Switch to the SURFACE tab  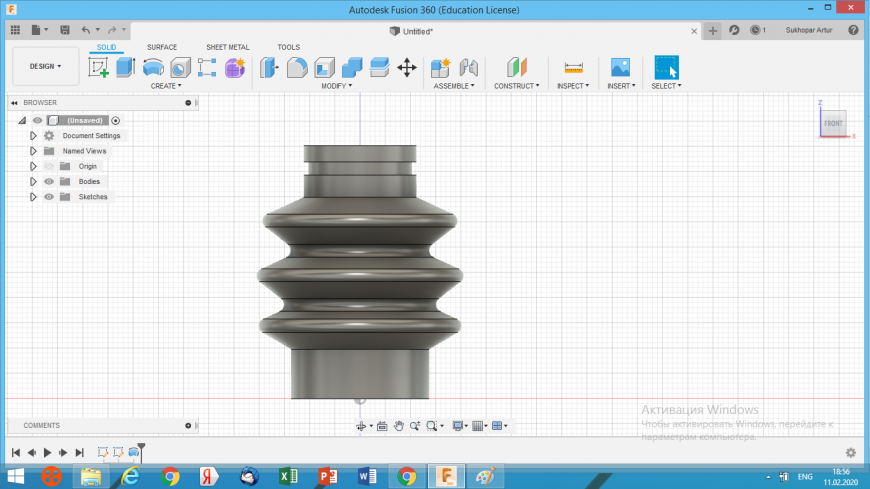(x=162, y=47)
